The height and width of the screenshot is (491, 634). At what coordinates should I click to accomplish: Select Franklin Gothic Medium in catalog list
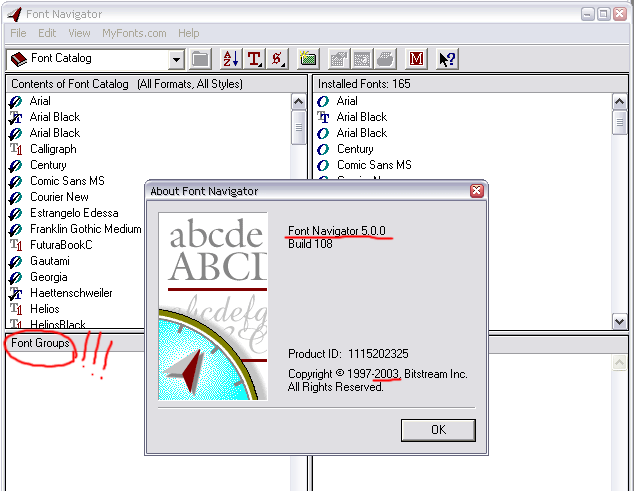[x=86, y=229]
